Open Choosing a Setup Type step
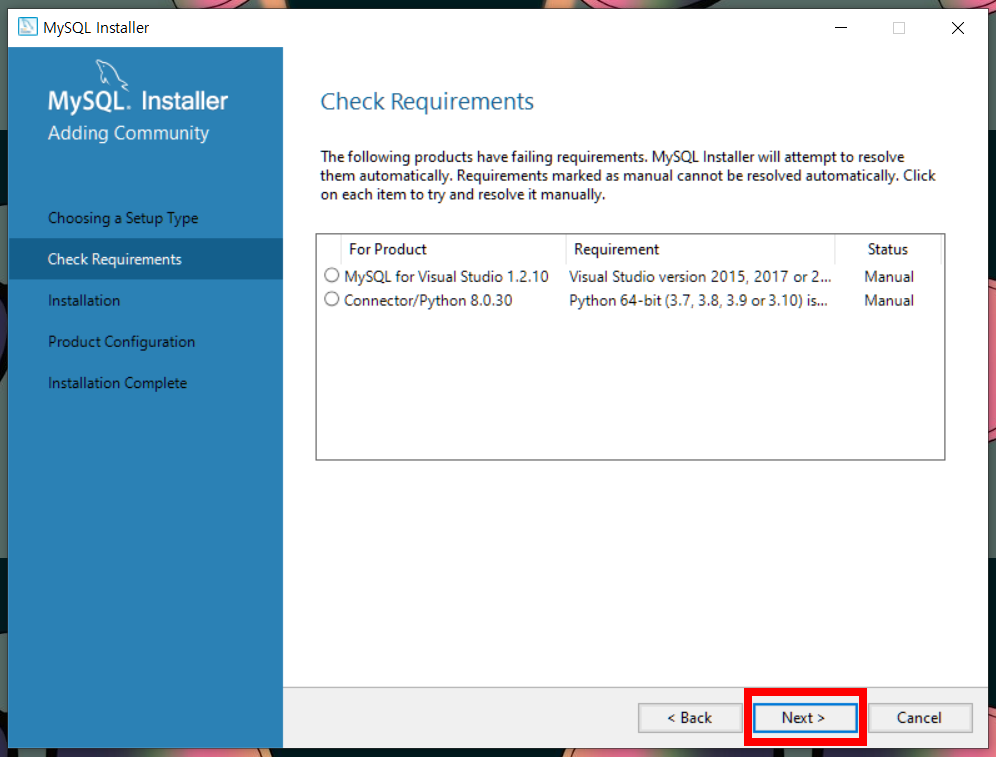Image resolution: width=996 pixels, height=757 pixels. [x=123, y=218]
